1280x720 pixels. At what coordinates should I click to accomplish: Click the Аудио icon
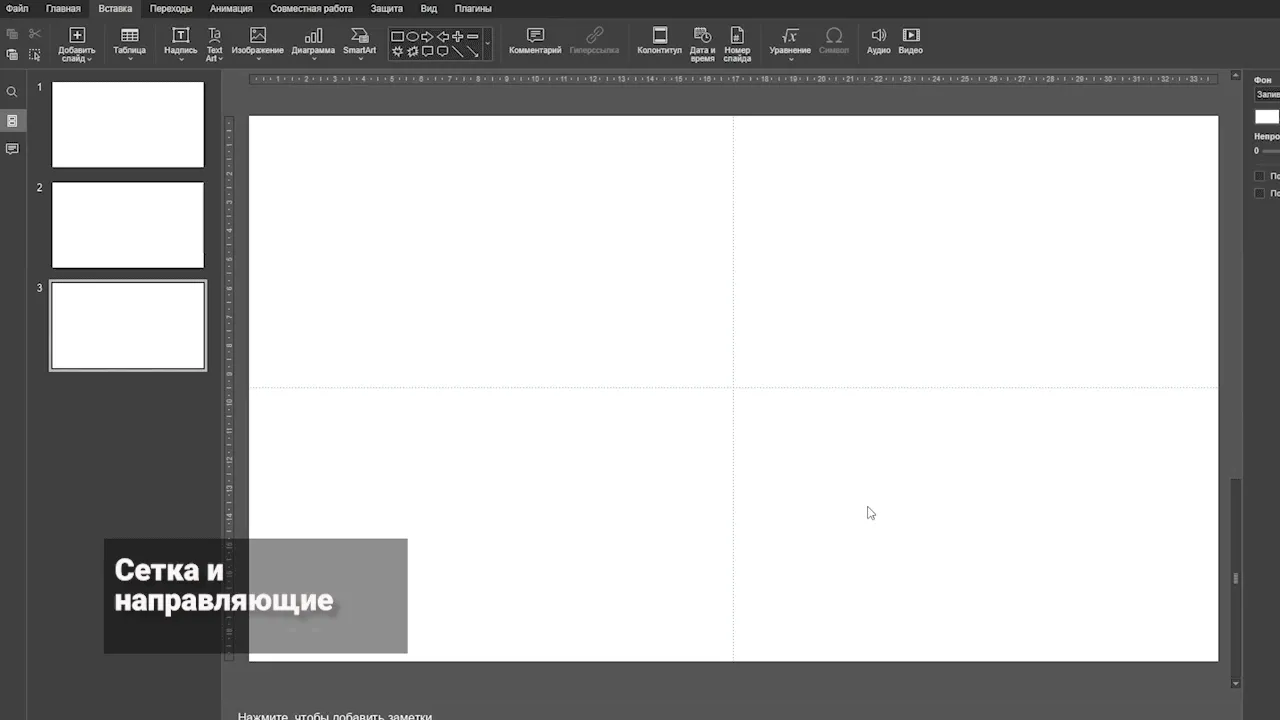point(878,41)
